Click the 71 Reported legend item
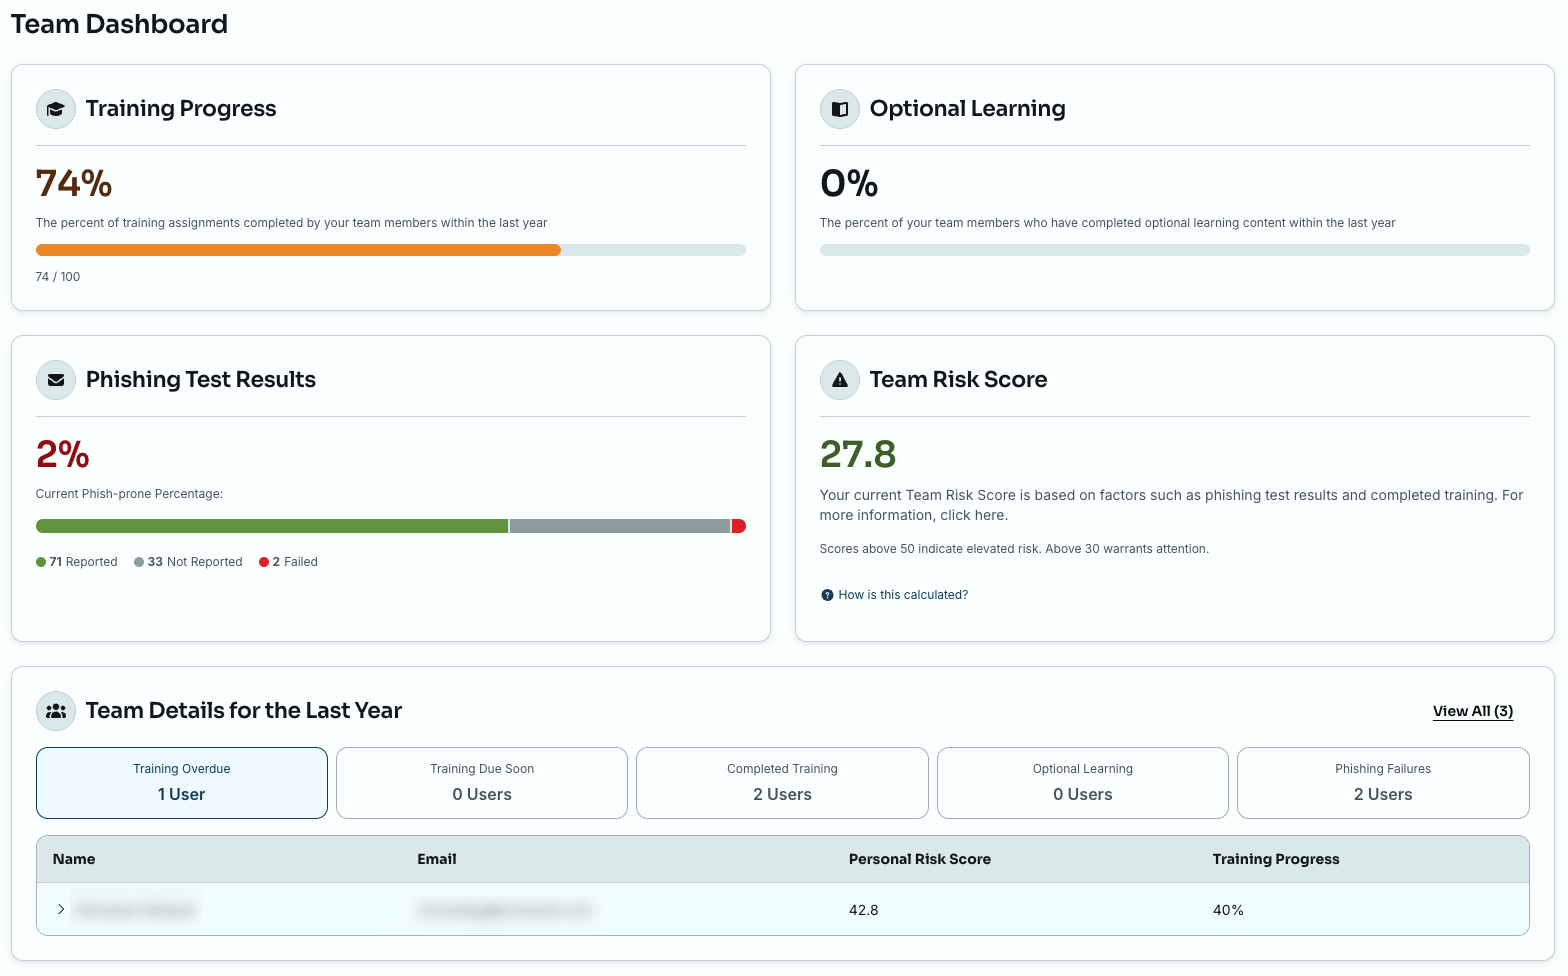Screen dimensions: 1568x976 click(x=77, y=562)
